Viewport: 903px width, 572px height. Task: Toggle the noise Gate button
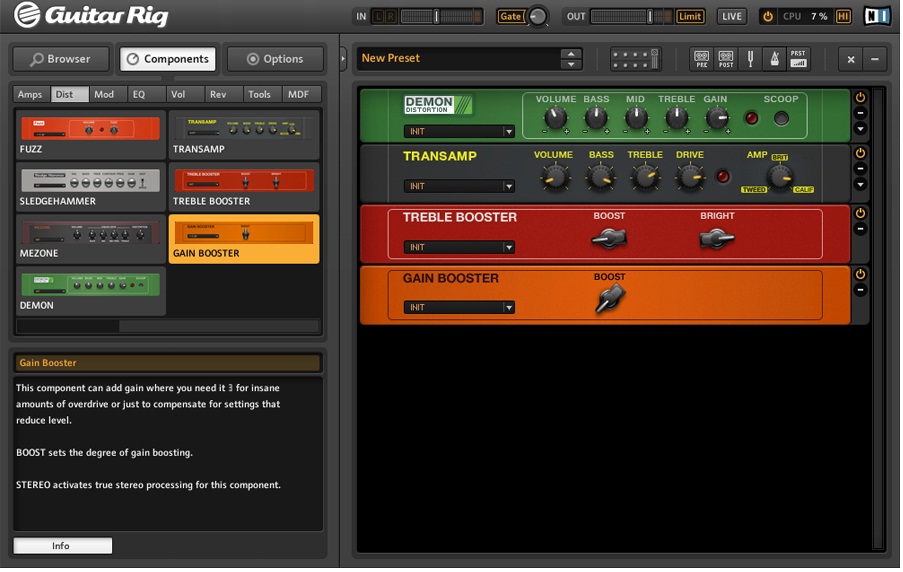pyautogui.click(x=510, y=16)
